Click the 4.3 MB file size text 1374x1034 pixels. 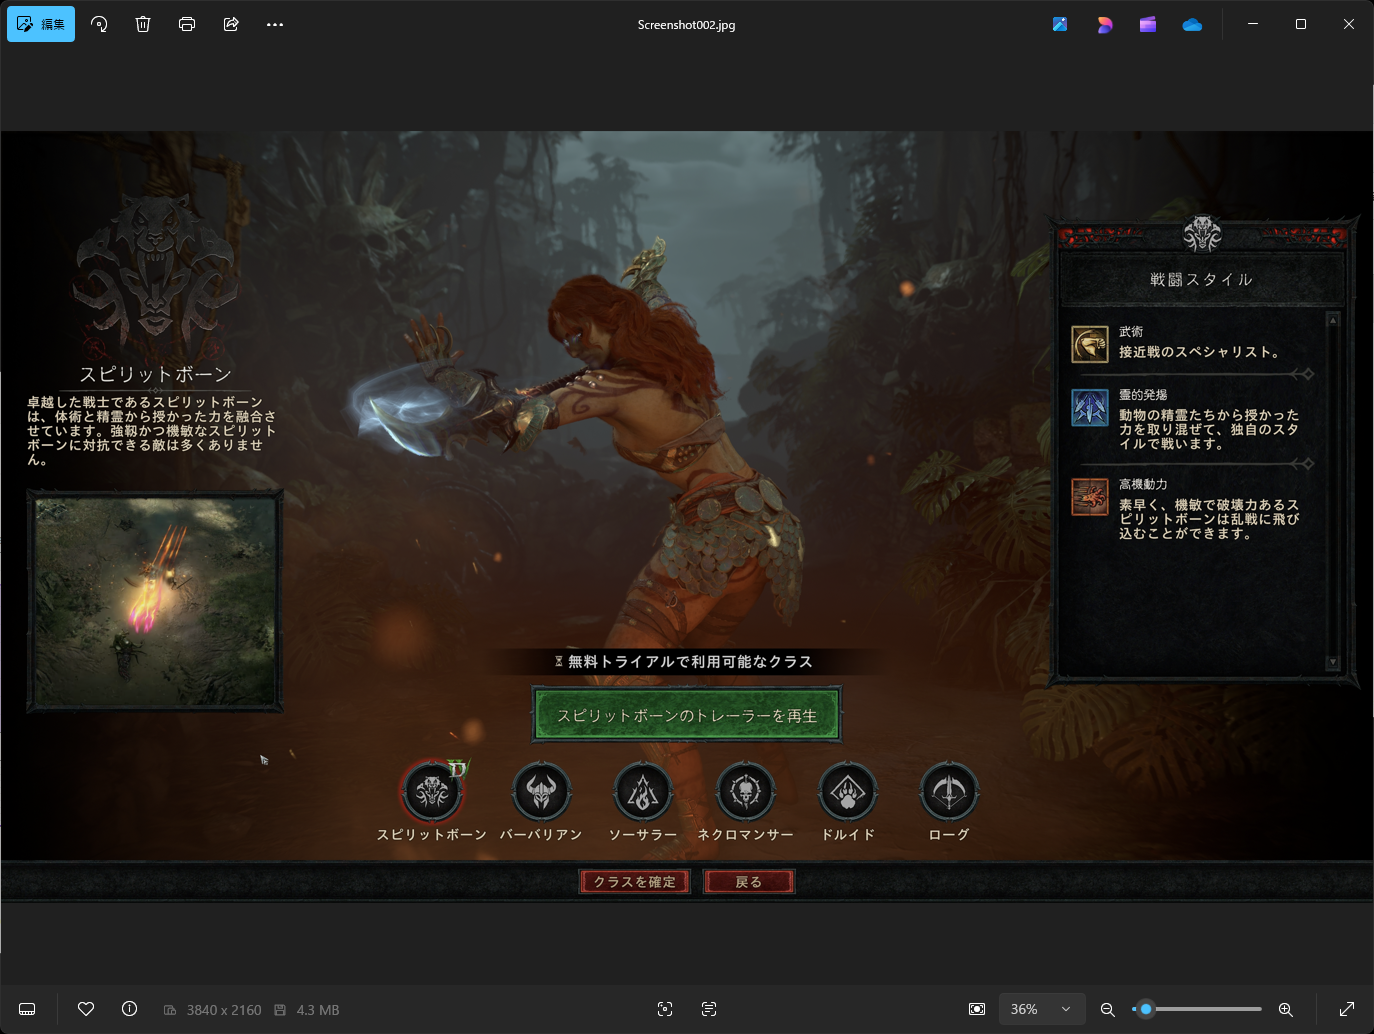click(x=318, y=1010)
